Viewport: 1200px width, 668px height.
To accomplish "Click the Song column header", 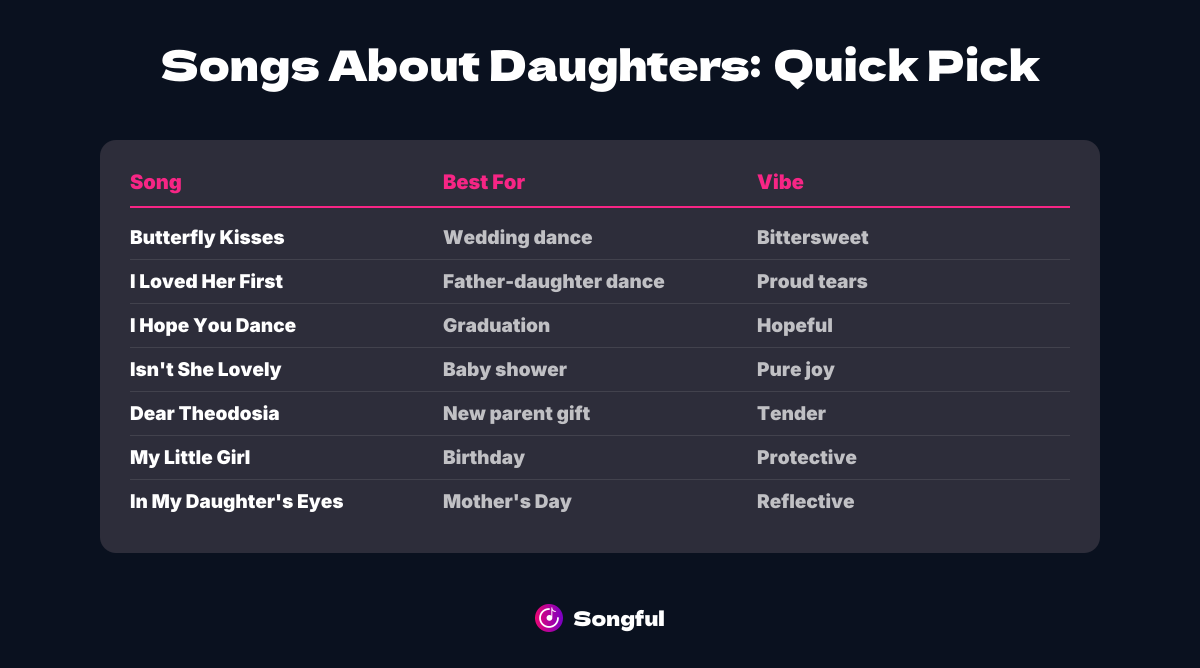I will (156, 182).
